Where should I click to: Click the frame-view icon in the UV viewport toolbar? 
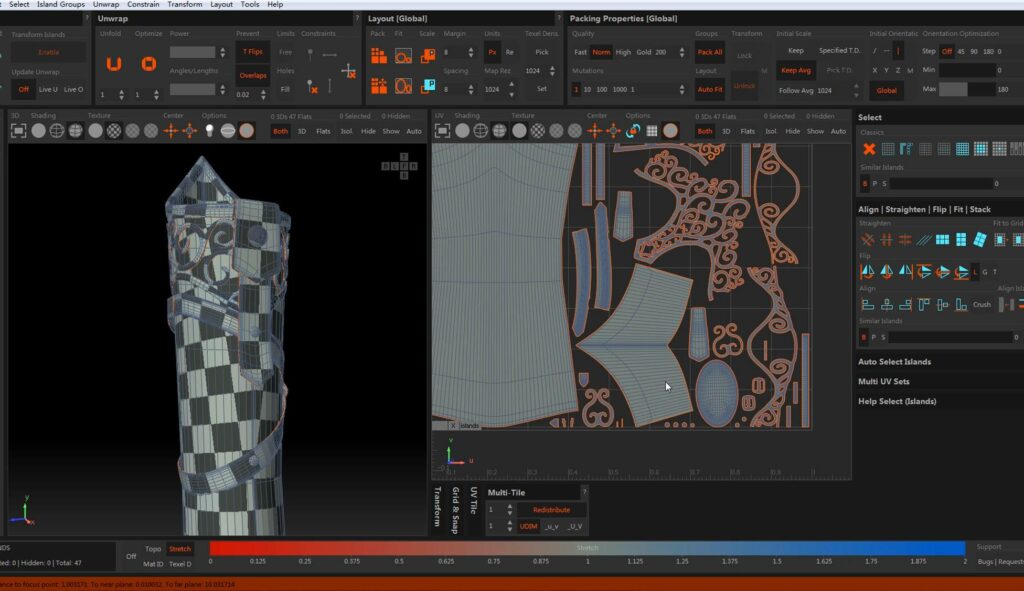[442, 131]
